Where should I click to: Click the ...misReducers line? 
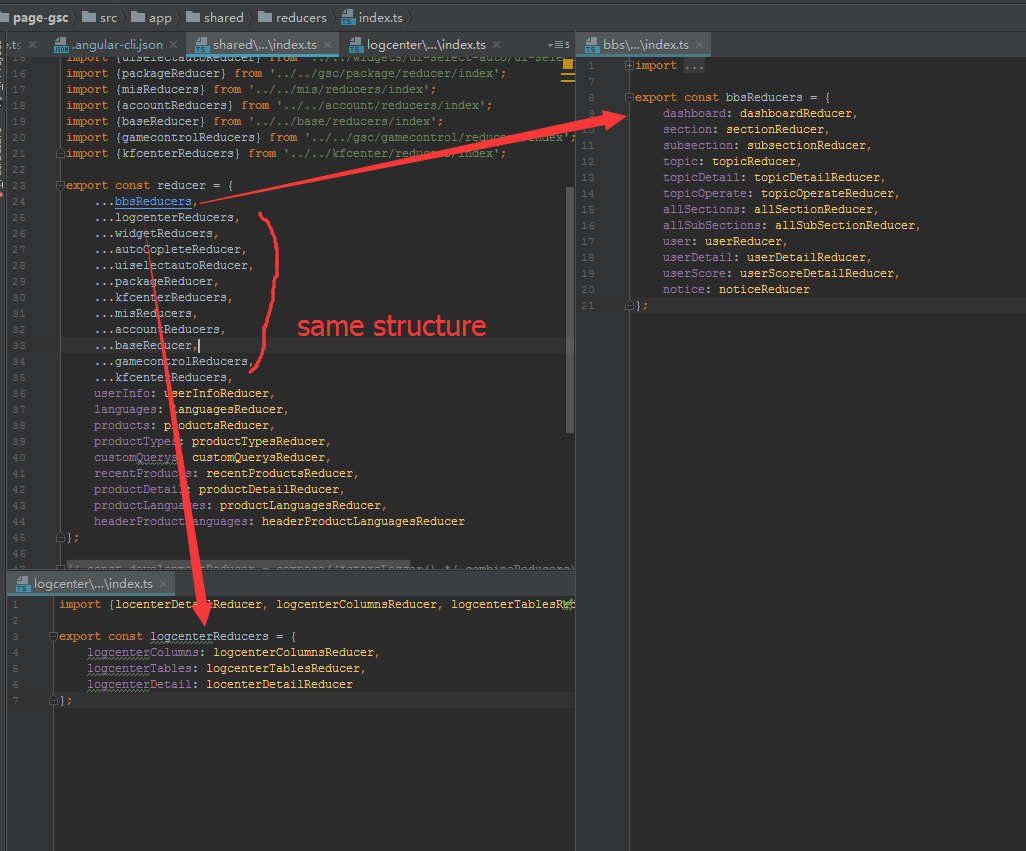pyautogui.click(x=146, y=313)
